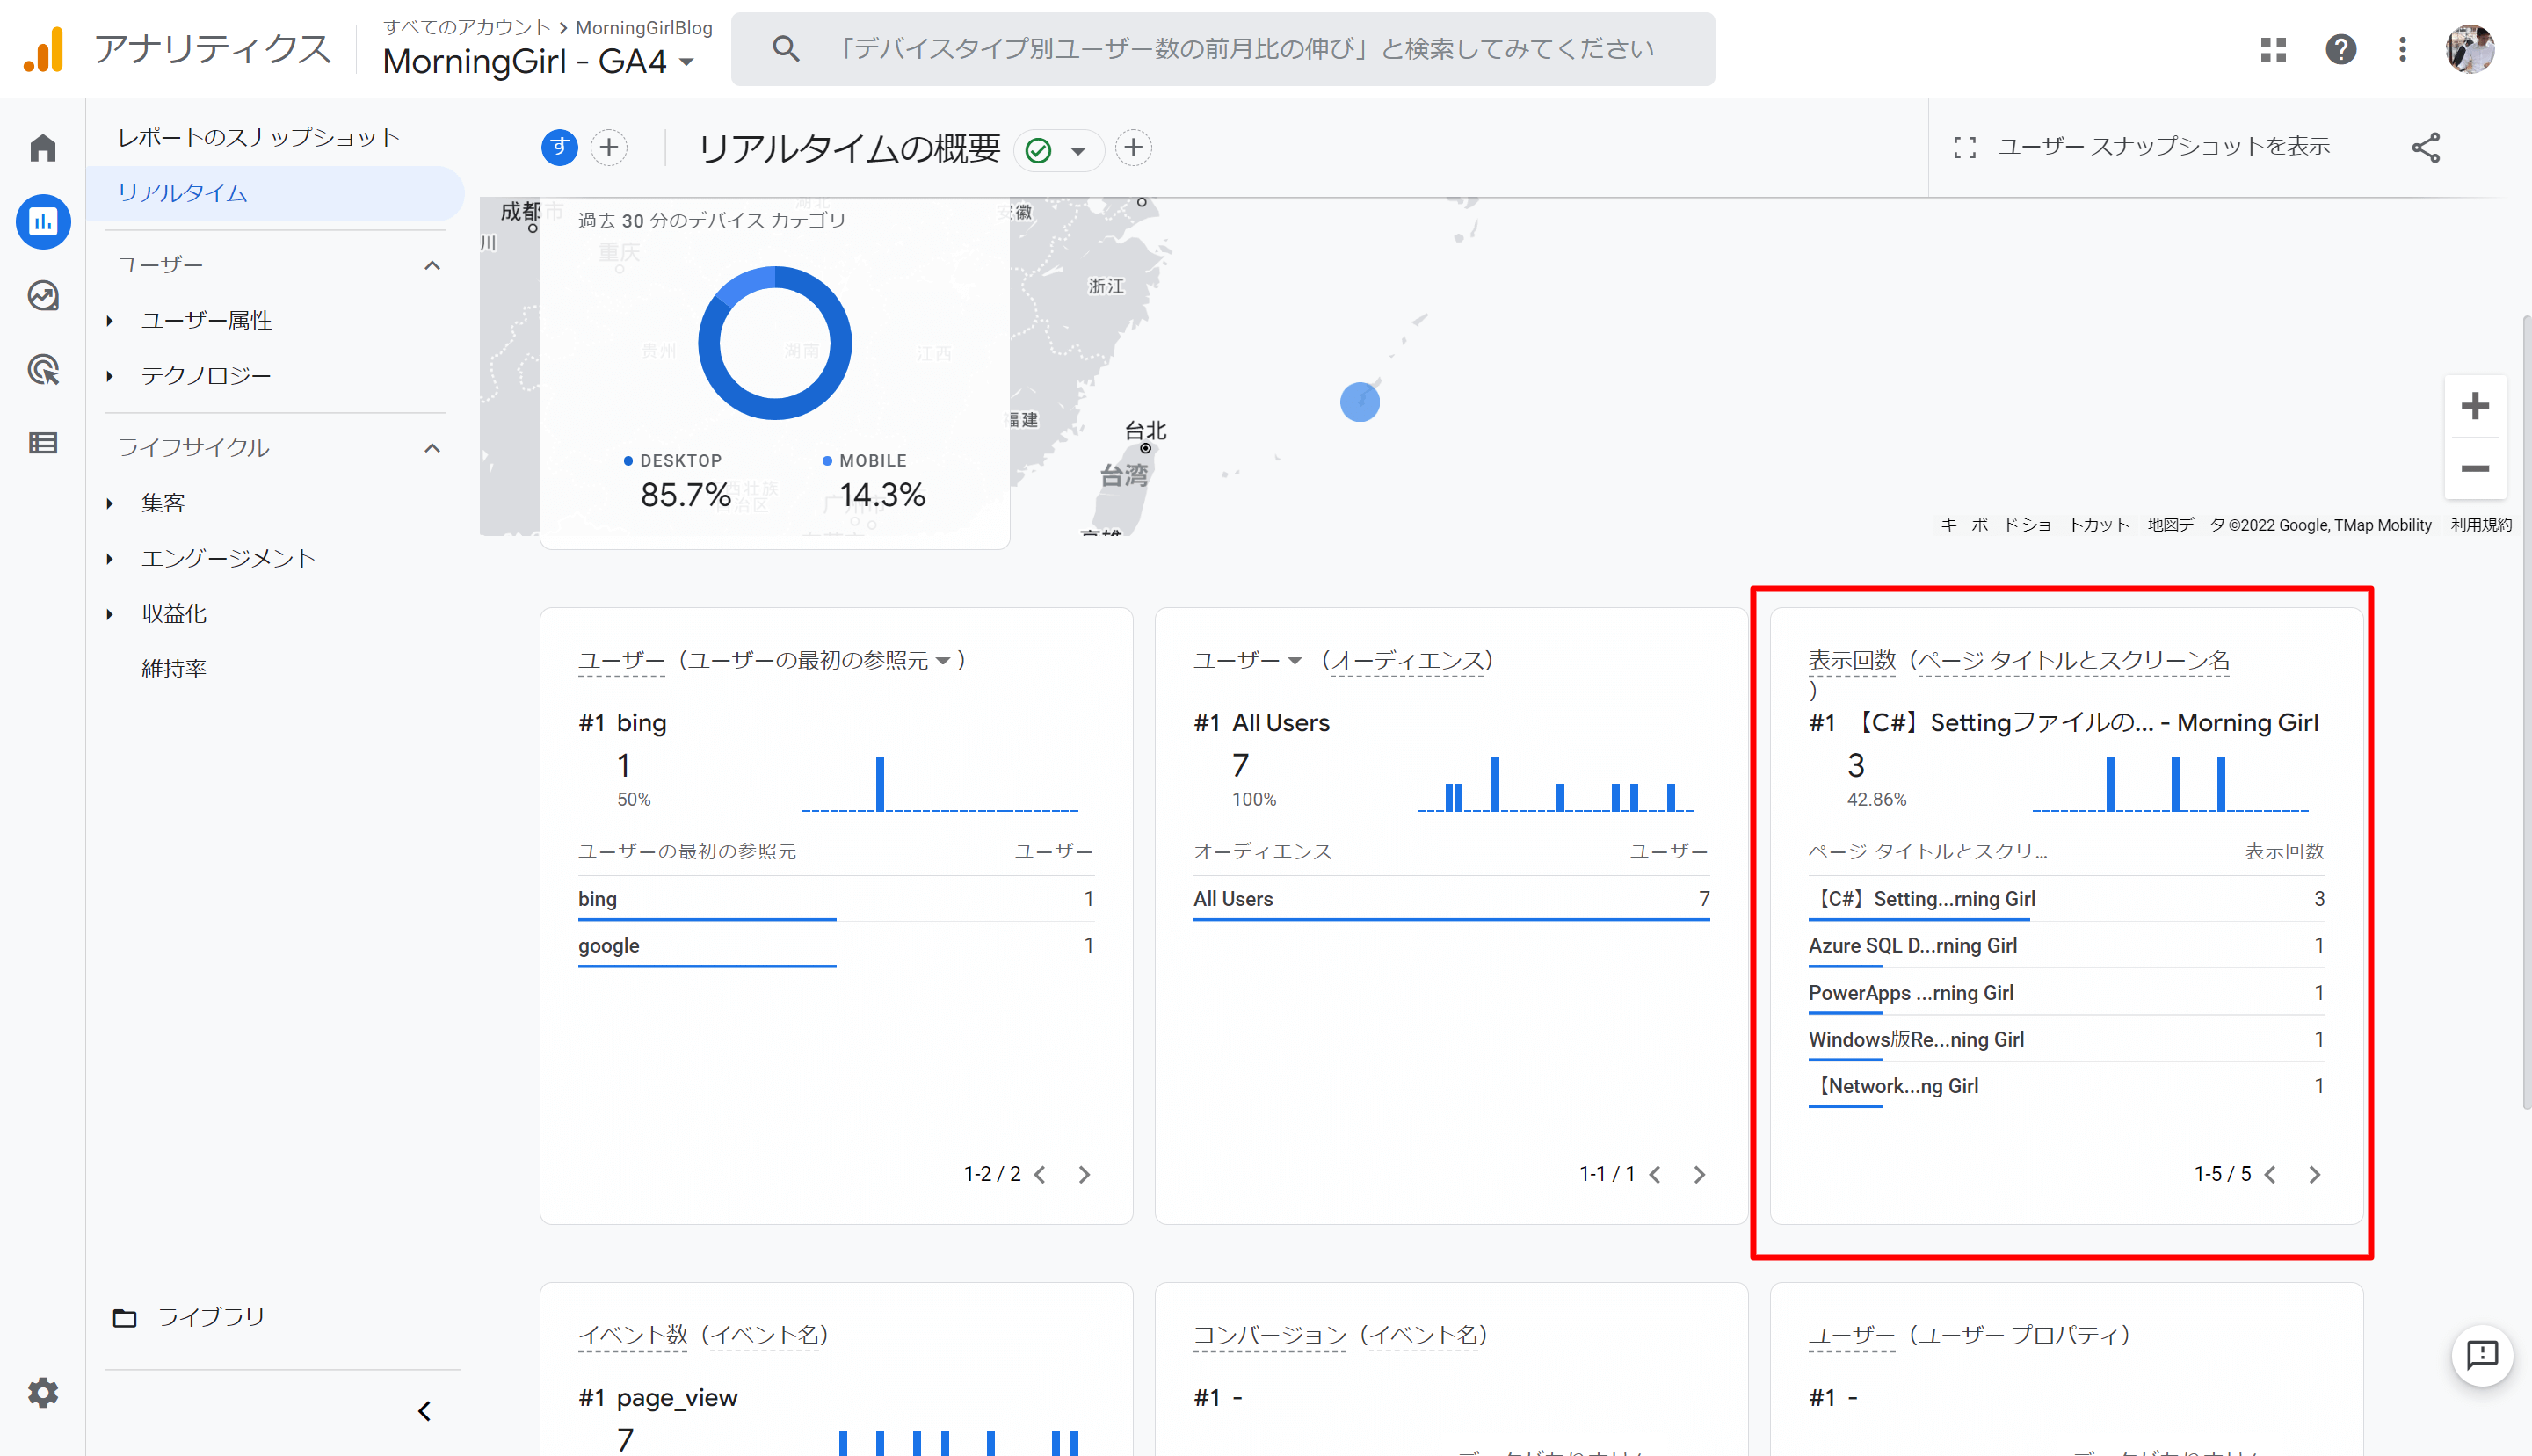Open the ユーザーの最初の参照元 dimension dropdown
This screenshot has height=1456, width=2532.
coord(943,661)
